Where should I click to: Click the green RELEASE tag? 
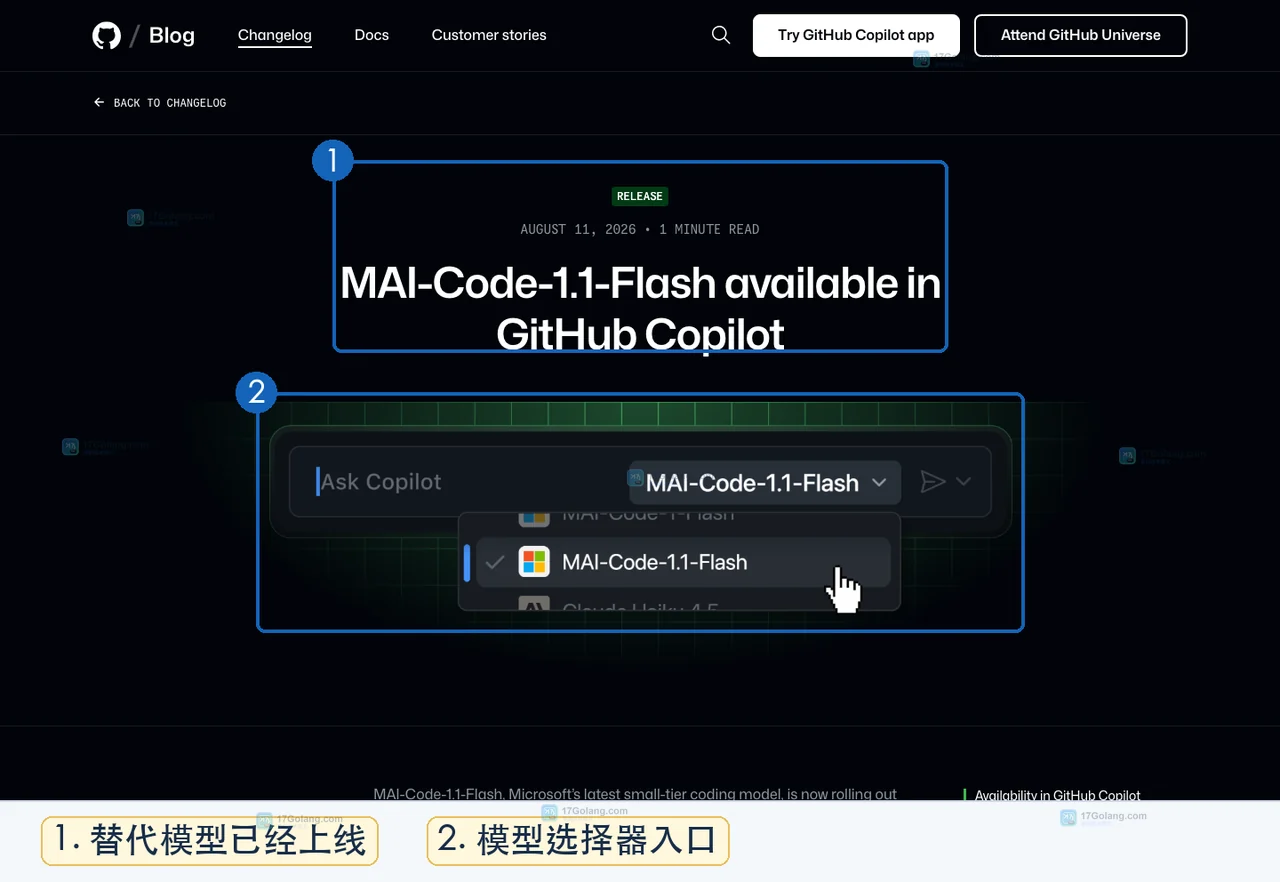click(x=640, y=196)
